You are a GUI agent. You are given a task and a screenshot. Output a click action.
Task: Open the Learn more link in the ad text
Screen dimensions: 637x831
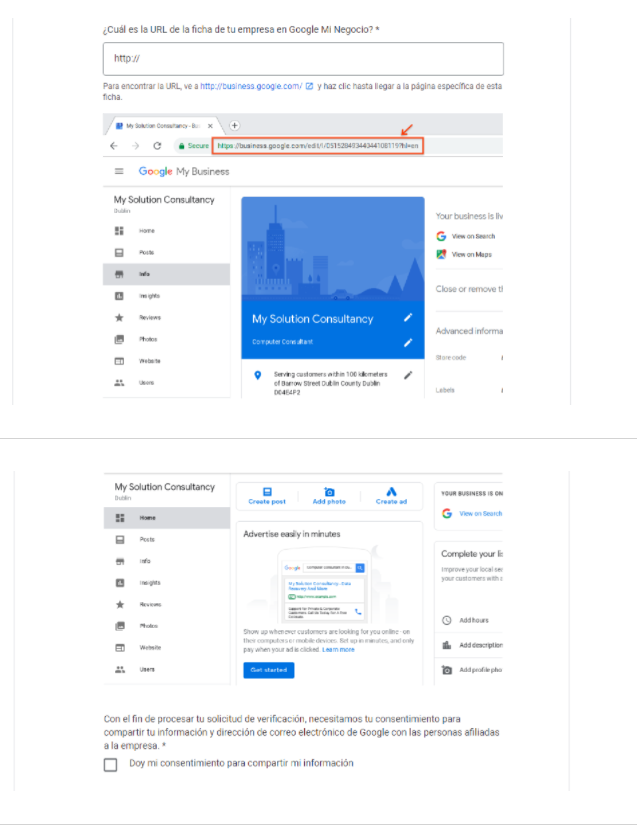338,650
